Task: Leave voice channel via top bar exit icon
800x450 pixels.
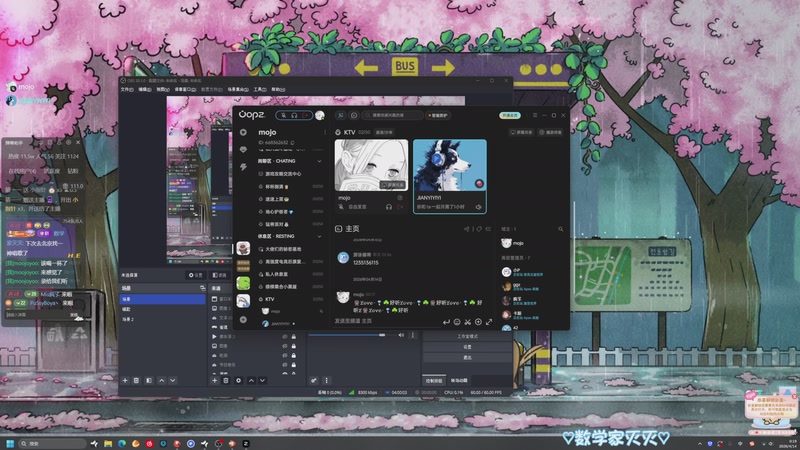Action: click(306, 115)
